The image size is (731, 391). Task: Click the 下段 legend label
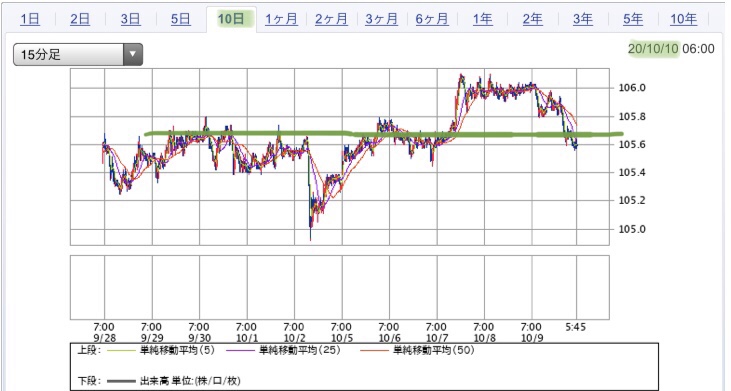(88, 381)
